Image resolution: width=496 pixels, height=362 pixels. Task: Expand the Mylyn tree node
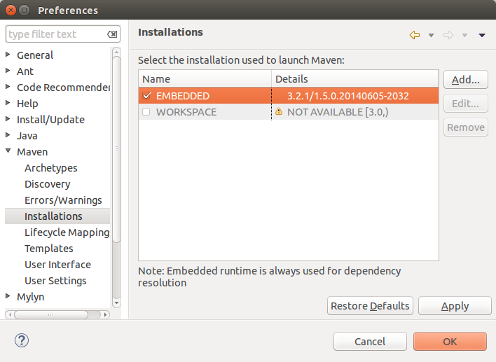[8, 296]
